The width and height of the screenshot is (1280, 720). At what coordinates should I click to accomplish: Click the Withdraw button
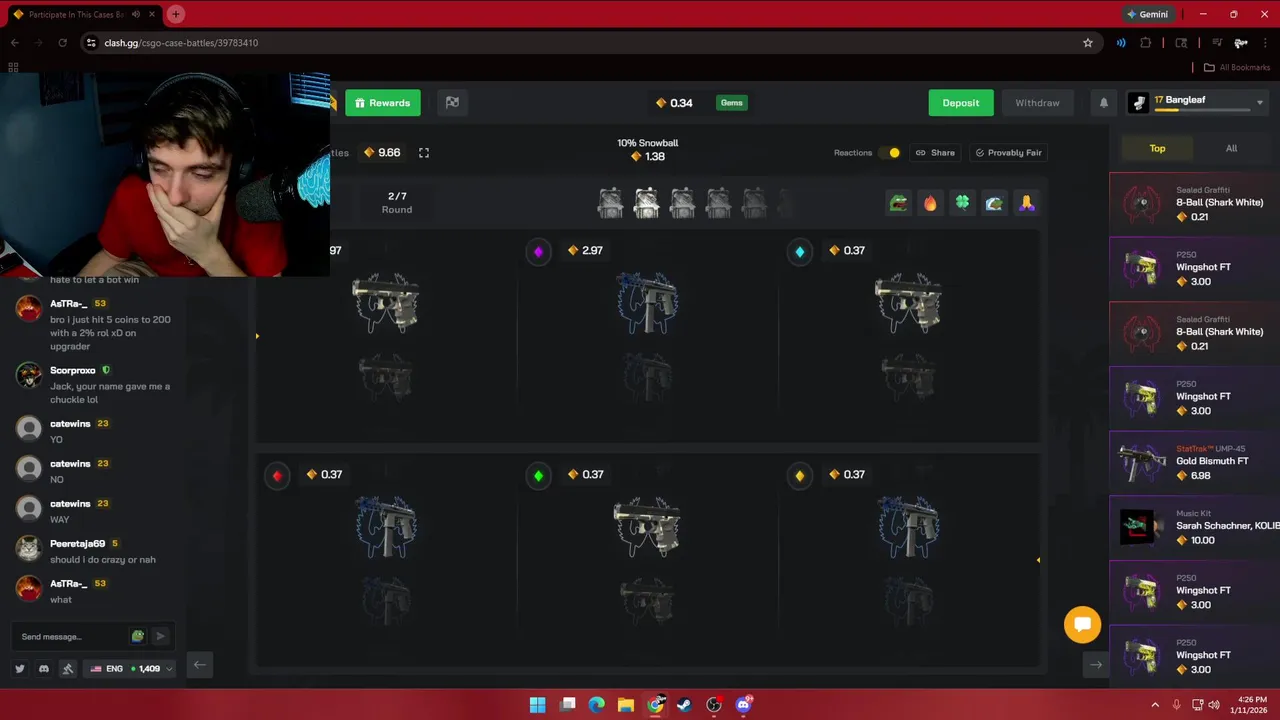click(x=1037, y=103)
